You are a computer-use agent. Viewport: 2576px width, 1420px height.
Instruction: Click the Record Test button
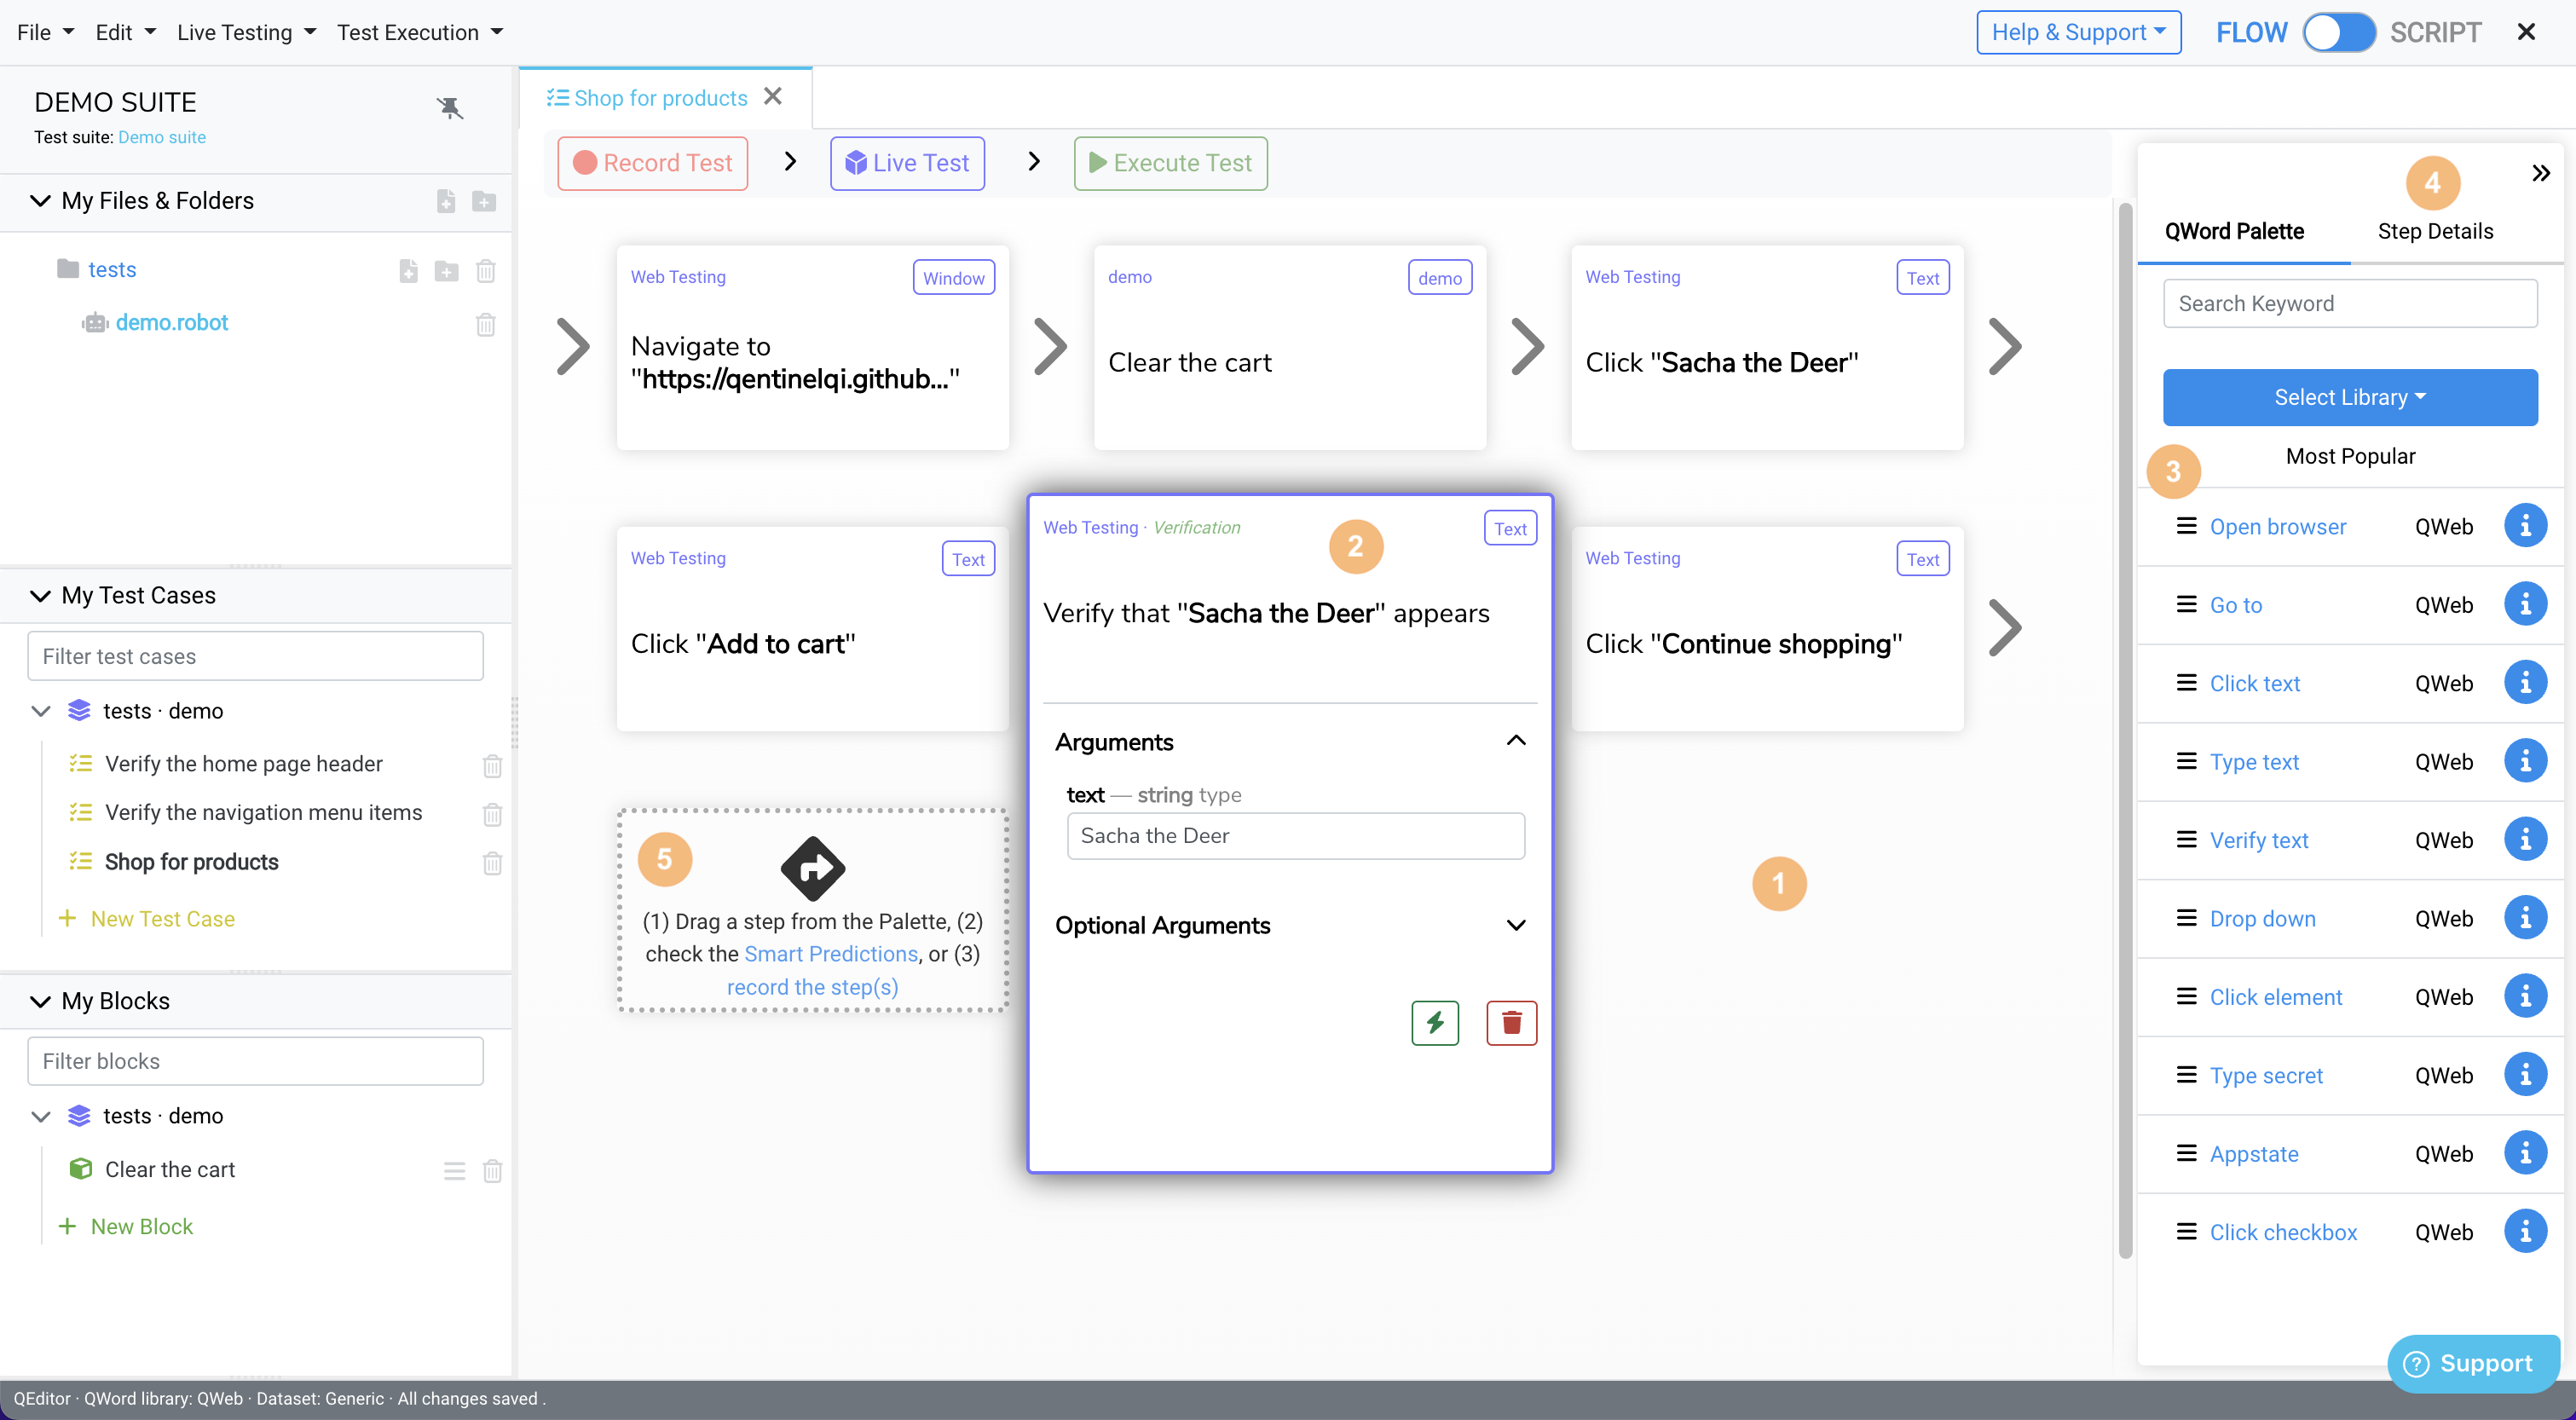point(652,163)
